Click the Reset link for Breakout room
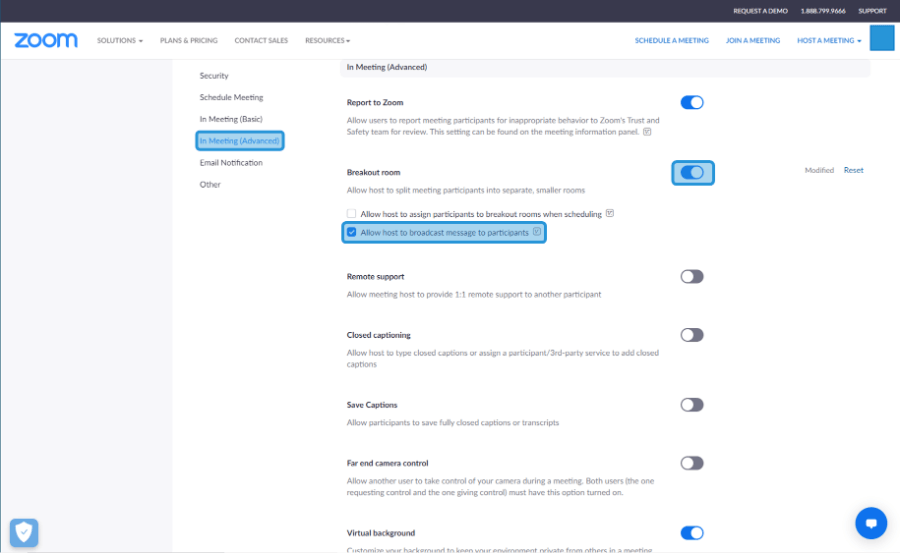 [853, 170]
